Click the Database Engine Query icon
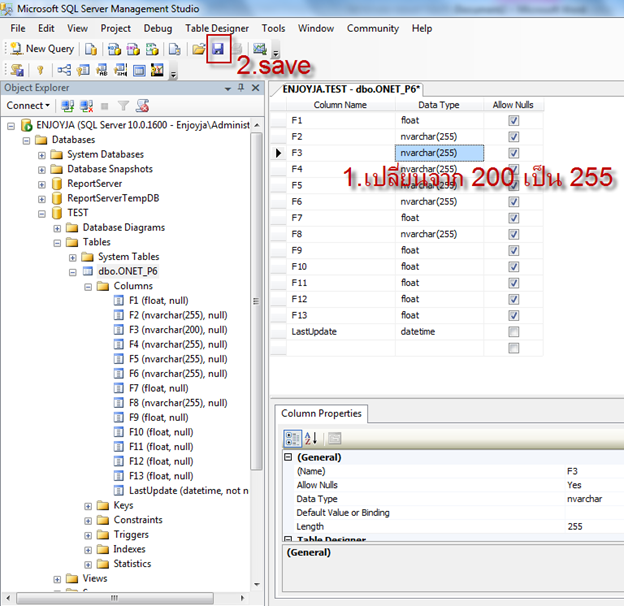Viewport: 624px width, 606px height. click(91, 49)
